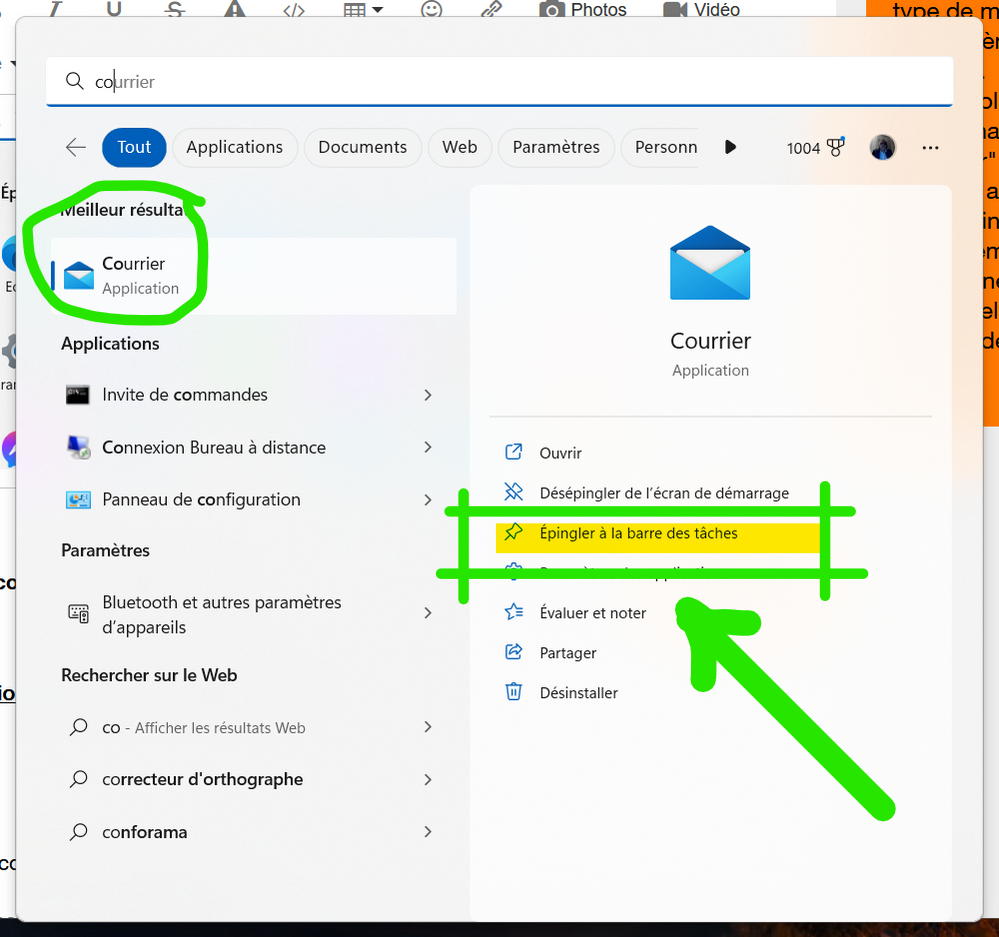Viewport: 999px width, 937px height.
Task: Expand Panneau de configuration options
Action: point(428,500)
